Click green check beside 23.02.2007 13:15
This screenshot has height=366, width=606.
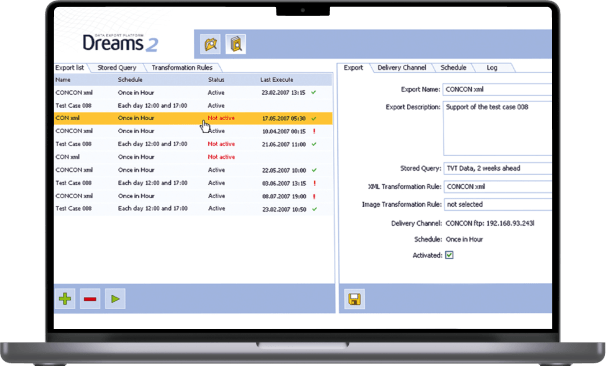click(313, 93)
